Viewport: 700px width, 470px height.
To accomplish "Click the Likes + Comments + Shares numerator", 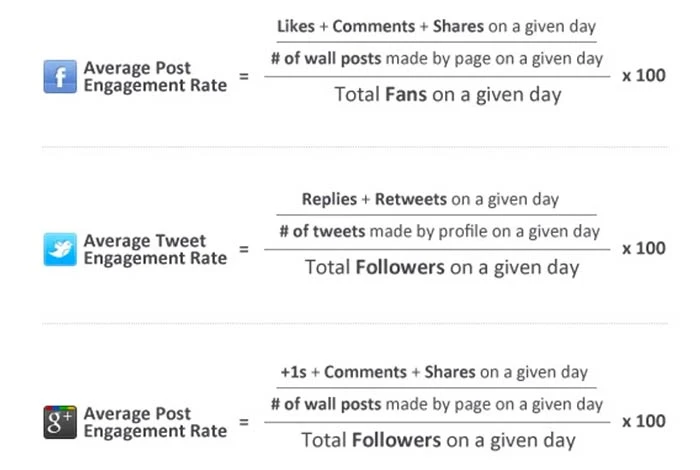I will (436, 25).
